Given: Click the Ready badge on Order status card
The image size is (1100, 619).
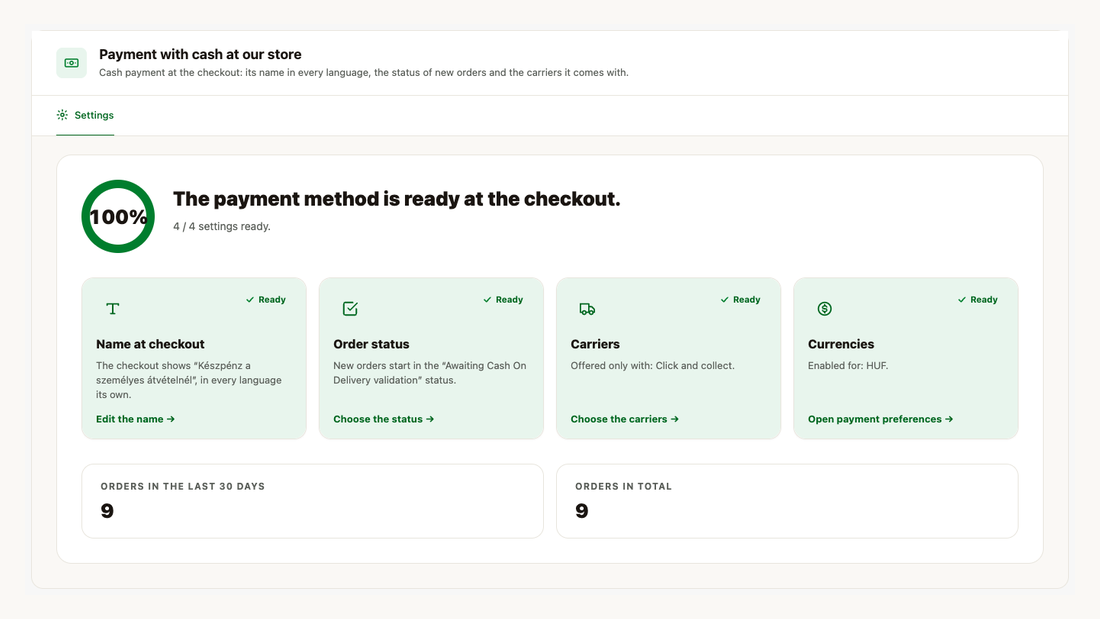Looking at the screenshot, I should pos(503,300).
